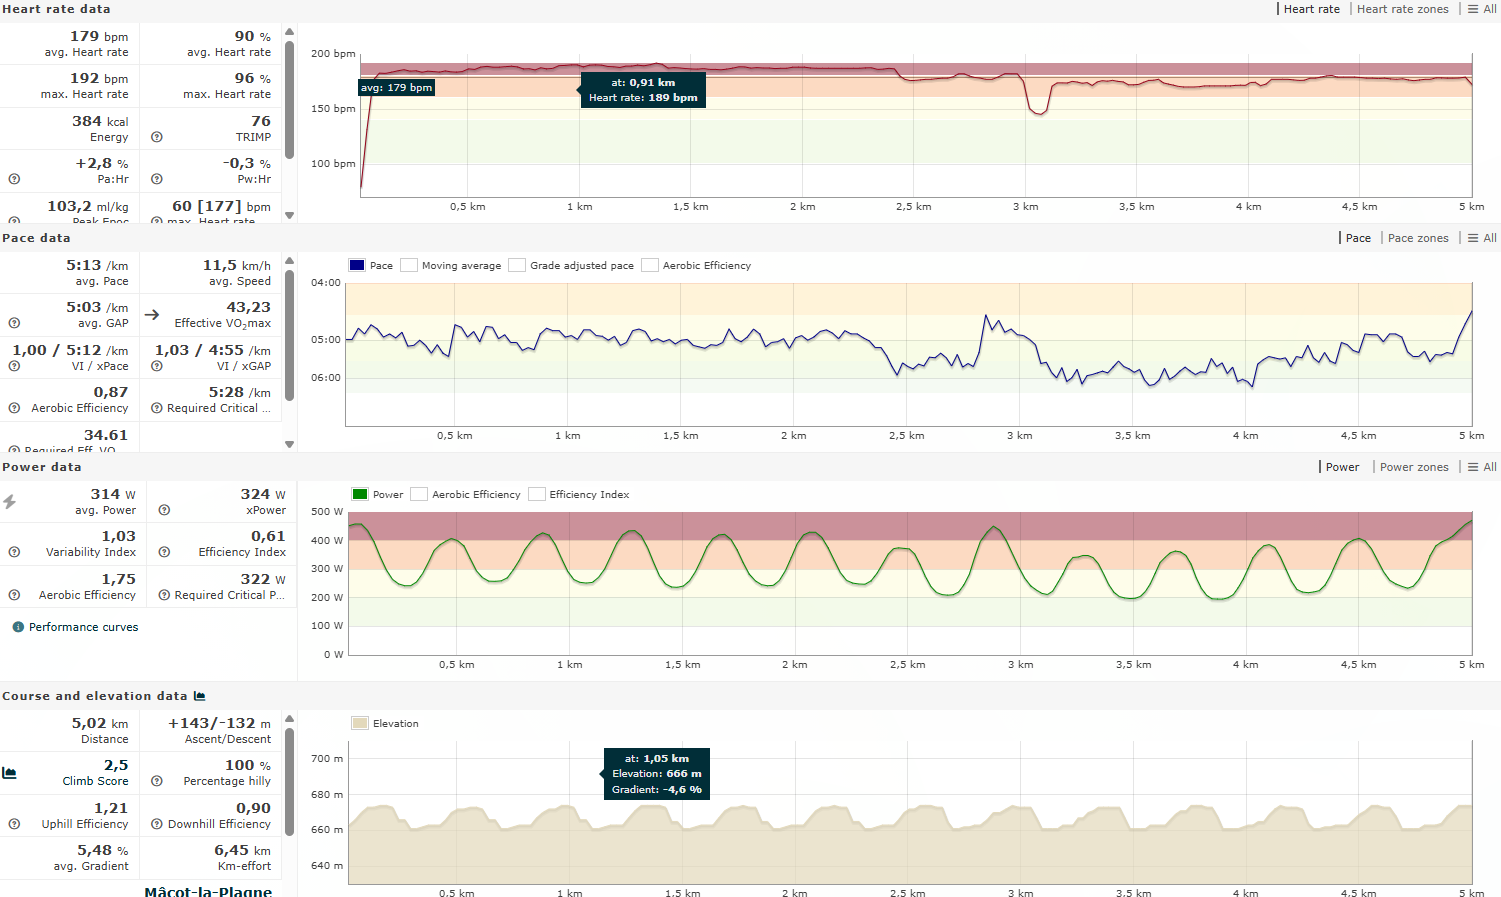Open the All menu in Heart rate section
This screenshot has width=1501, height=897.
(1482, 9)
